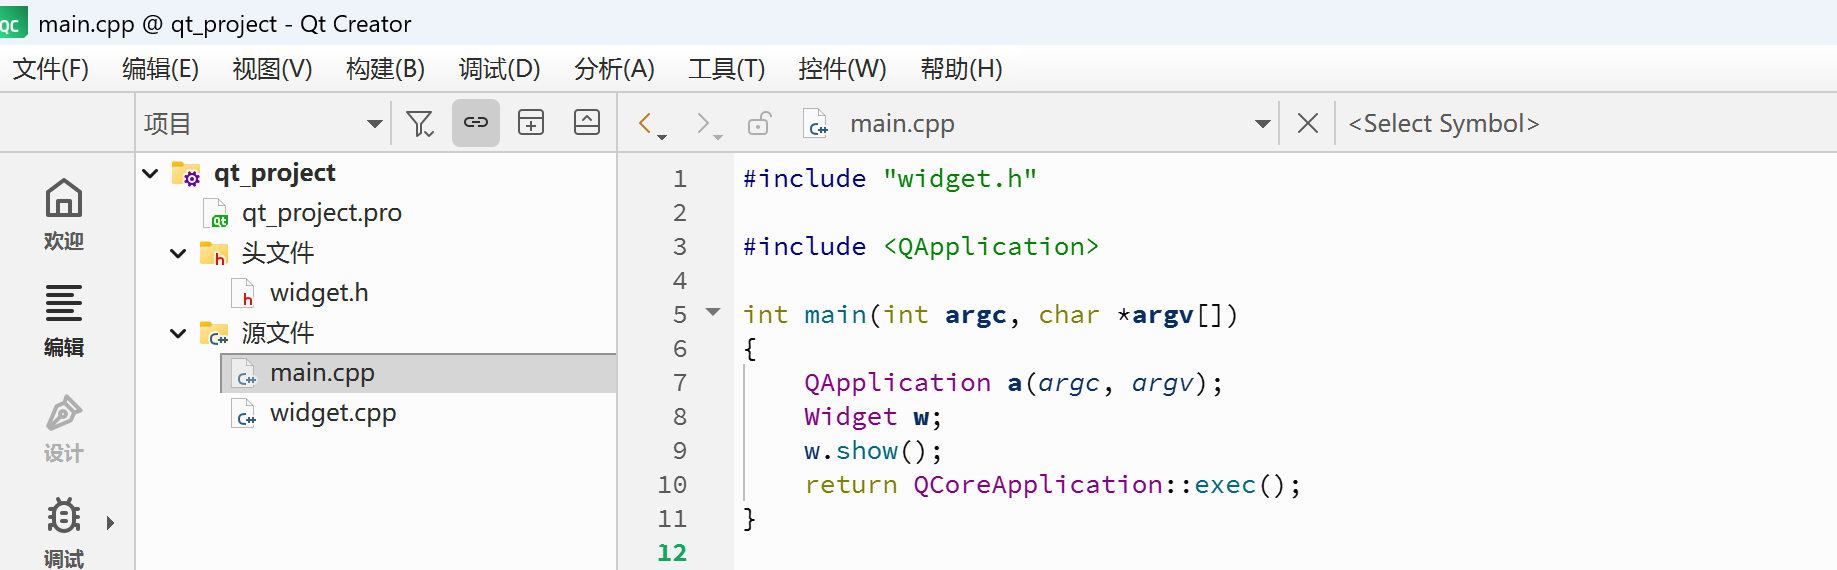Open the 文件(F) menu
This screenshot has height=570, width=1837.
51,69
